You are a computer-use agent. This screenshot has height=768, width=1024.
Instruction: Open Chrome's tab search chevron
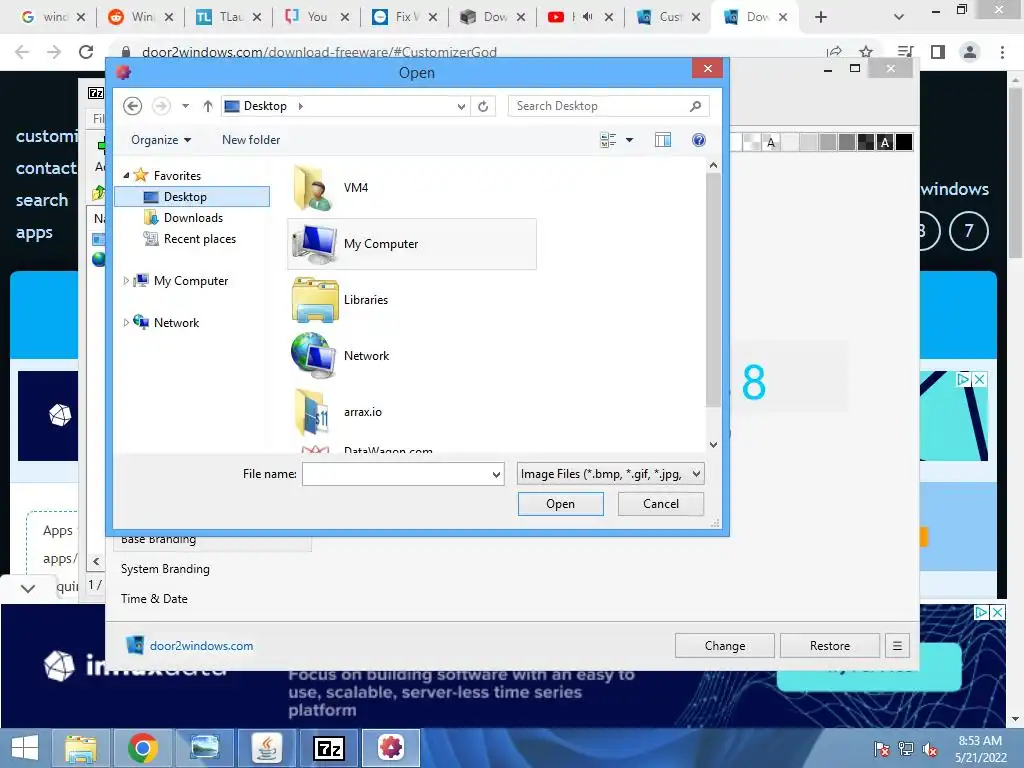[x=899, y=17]
